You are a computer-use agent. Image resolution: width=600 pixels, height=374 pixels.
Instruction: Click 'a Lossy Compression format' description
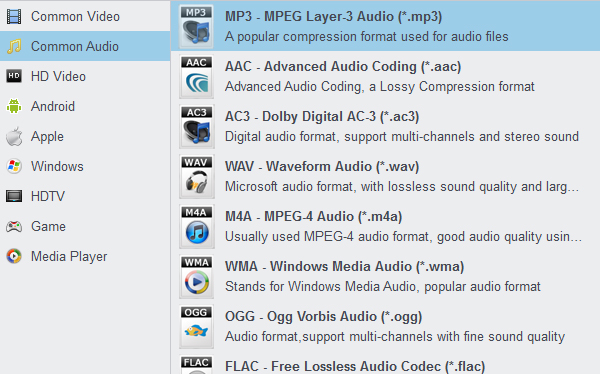click(380, 87)
